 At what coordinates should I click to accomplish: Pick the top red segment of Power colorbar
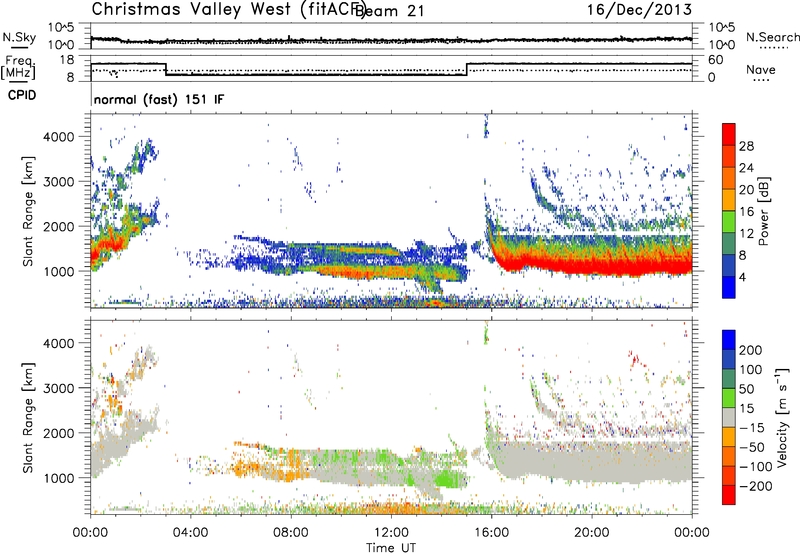(x=729, y=135)
